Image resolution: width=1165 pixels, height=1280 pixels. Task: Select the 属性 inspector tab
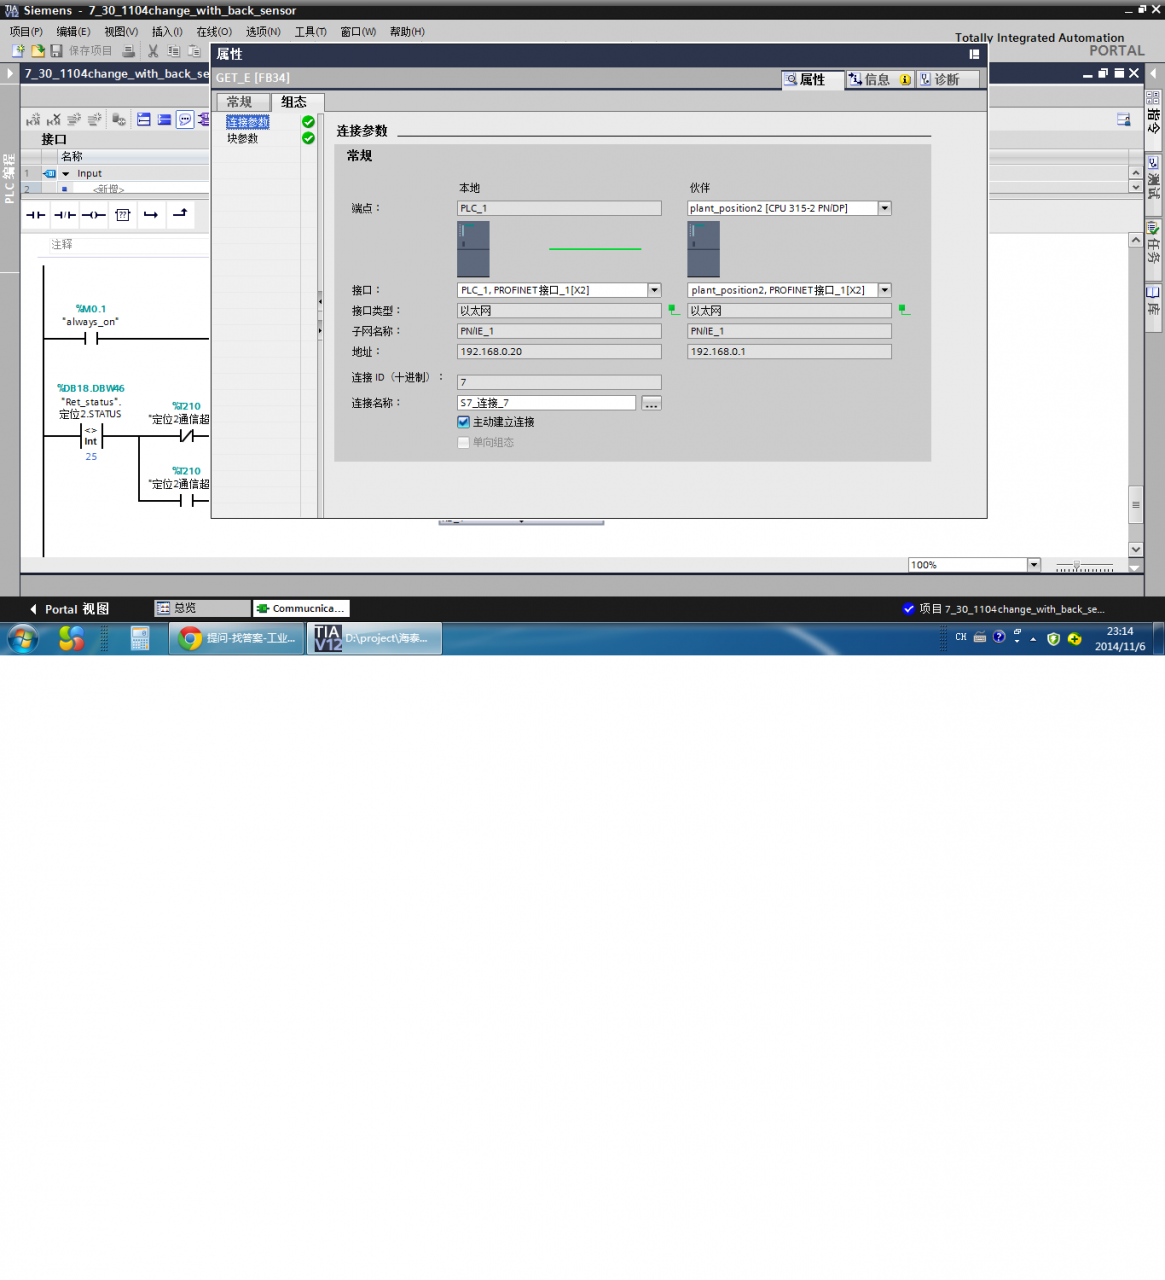(x=812, y=80)
